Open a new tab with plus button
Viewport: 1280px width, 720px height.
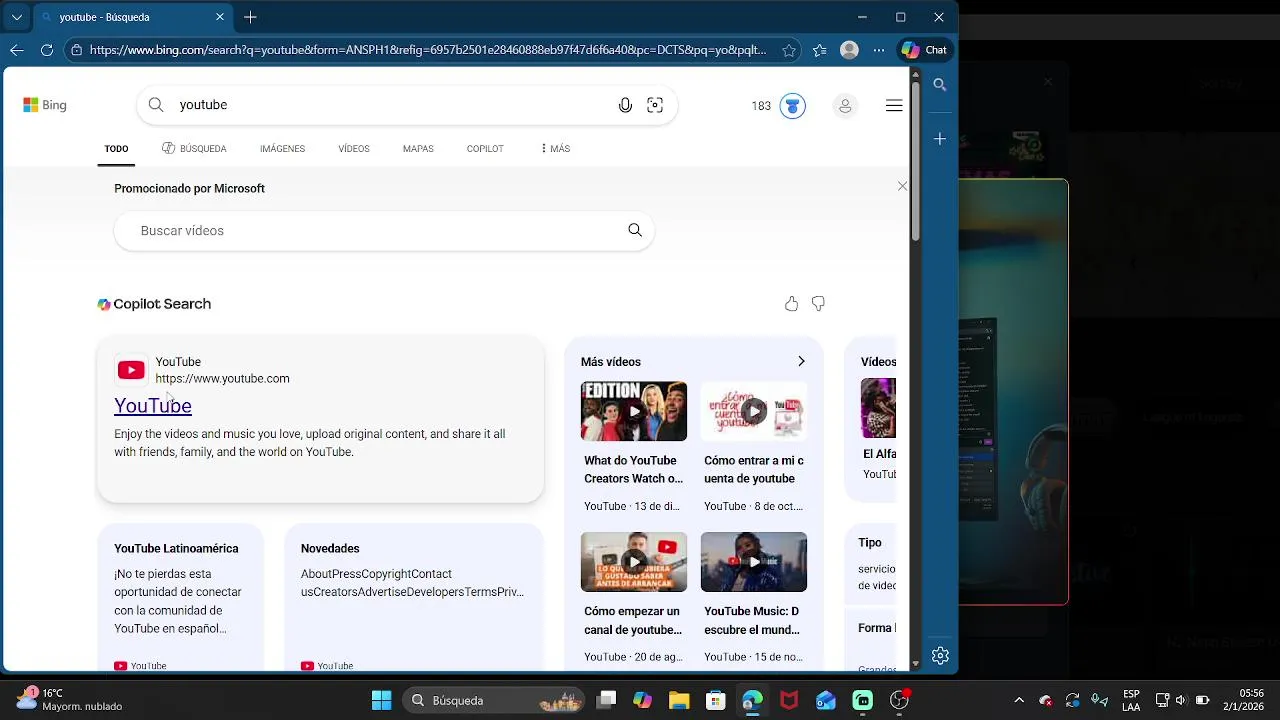[250, 17]
